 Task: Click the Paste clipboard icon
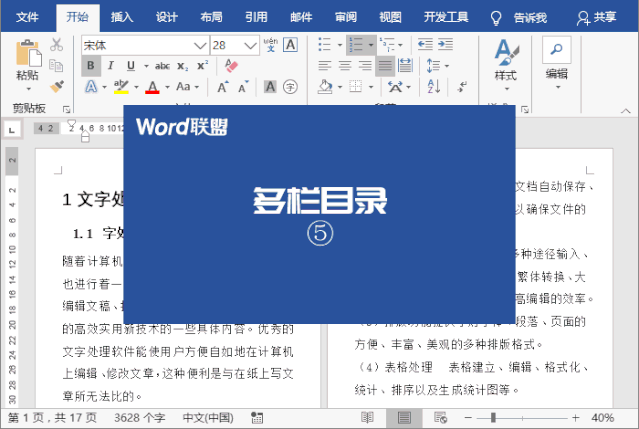tap(28, 53)
